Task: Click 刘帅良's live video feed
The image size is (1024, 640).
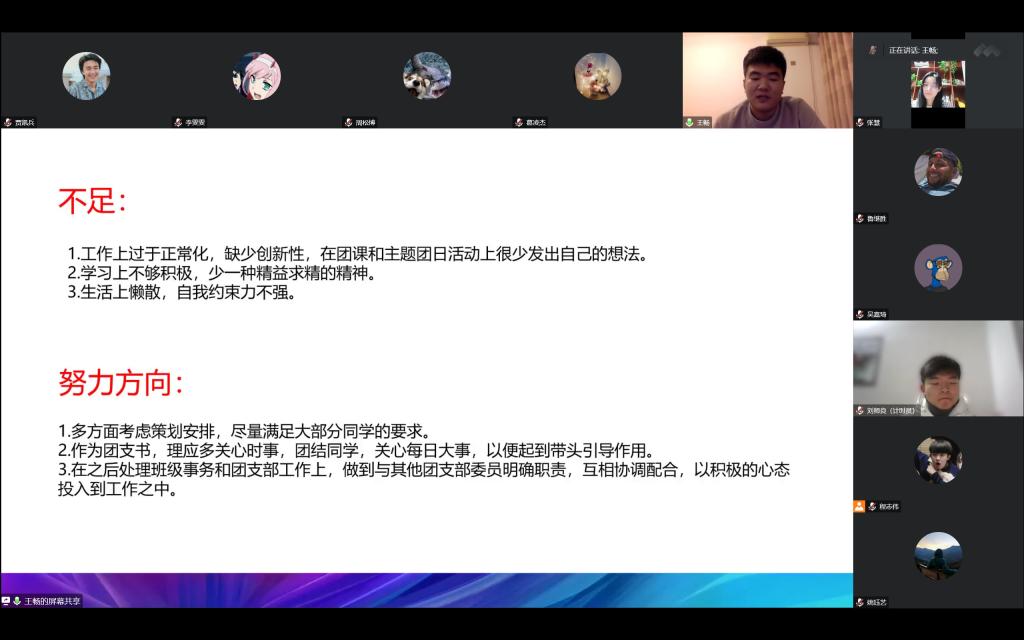Action: coord(938,366)
